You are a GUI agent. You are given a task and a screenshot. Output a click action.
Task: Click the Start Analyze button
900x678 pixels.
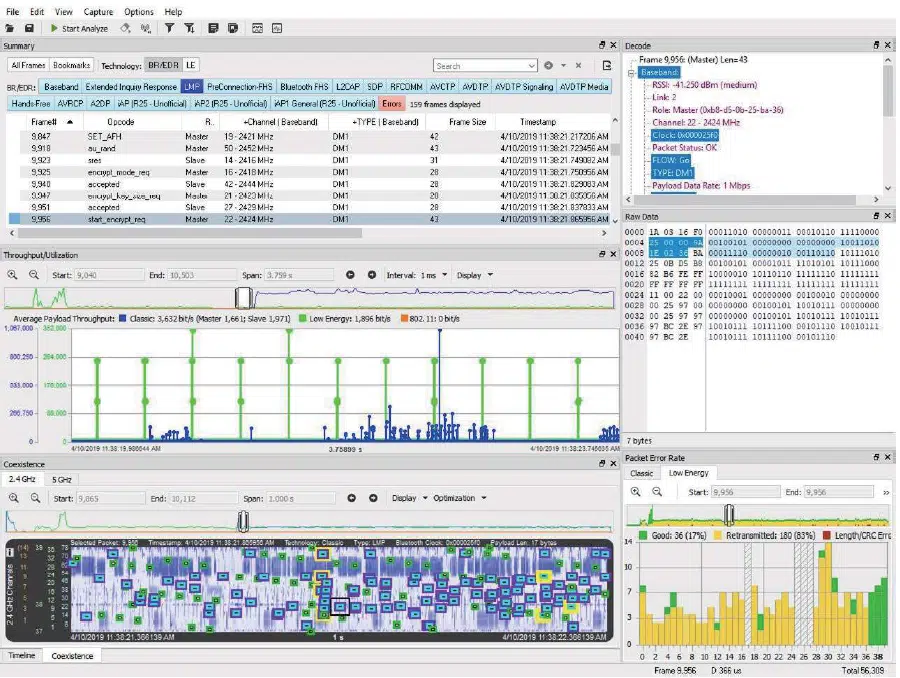(x=79, y=28)
